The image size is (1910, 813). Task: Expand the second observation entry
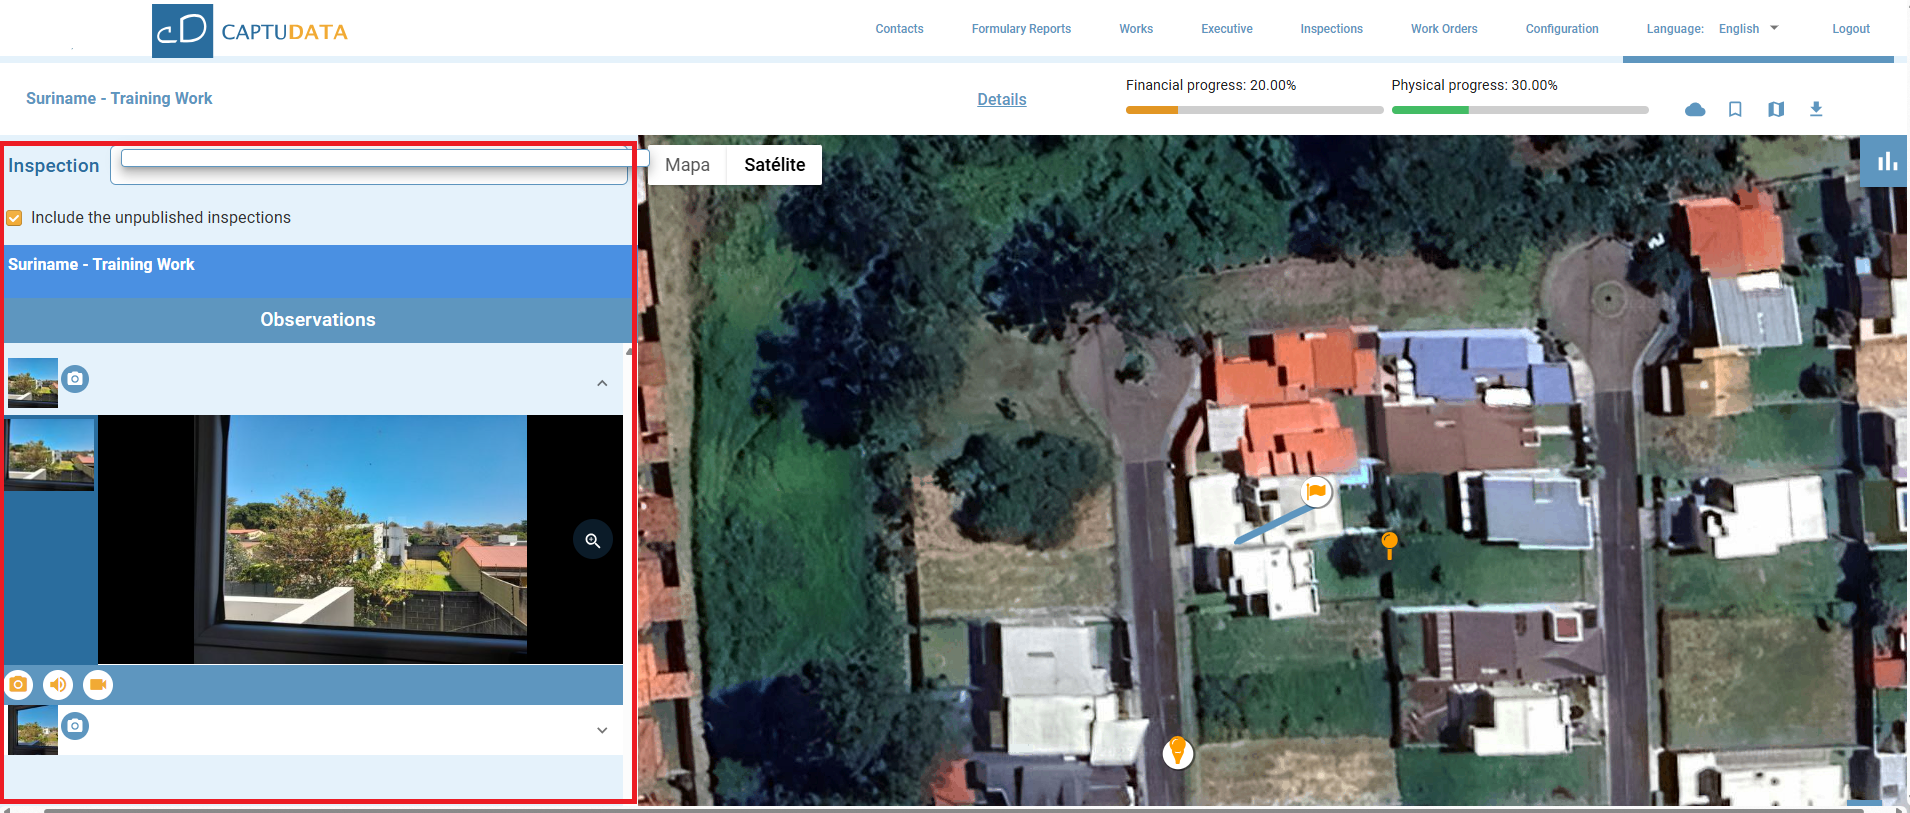click(x=602, y=730)
